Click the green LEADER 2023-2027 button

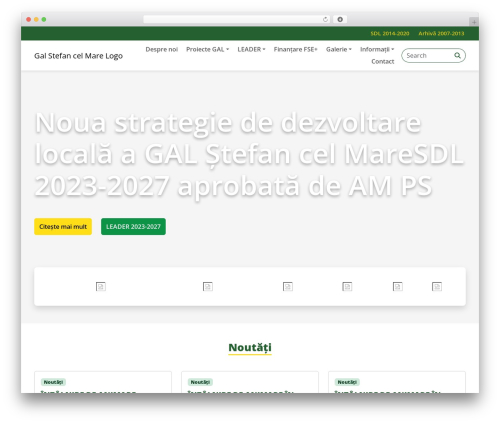133,227
